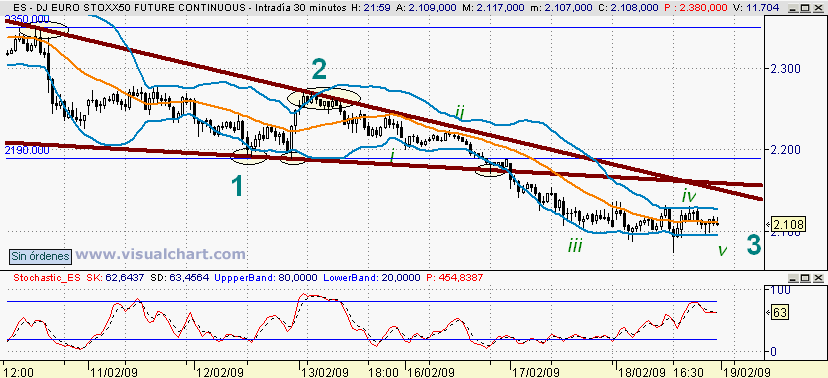Image resolution: width=828 pixels, height=378 pixels.
Task: Close the main price chart pane
Action: [x=818, y=8]
